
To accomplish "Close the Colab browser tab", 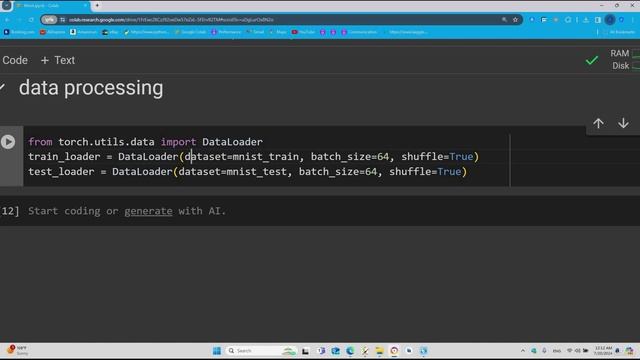I will click(85, 6).
